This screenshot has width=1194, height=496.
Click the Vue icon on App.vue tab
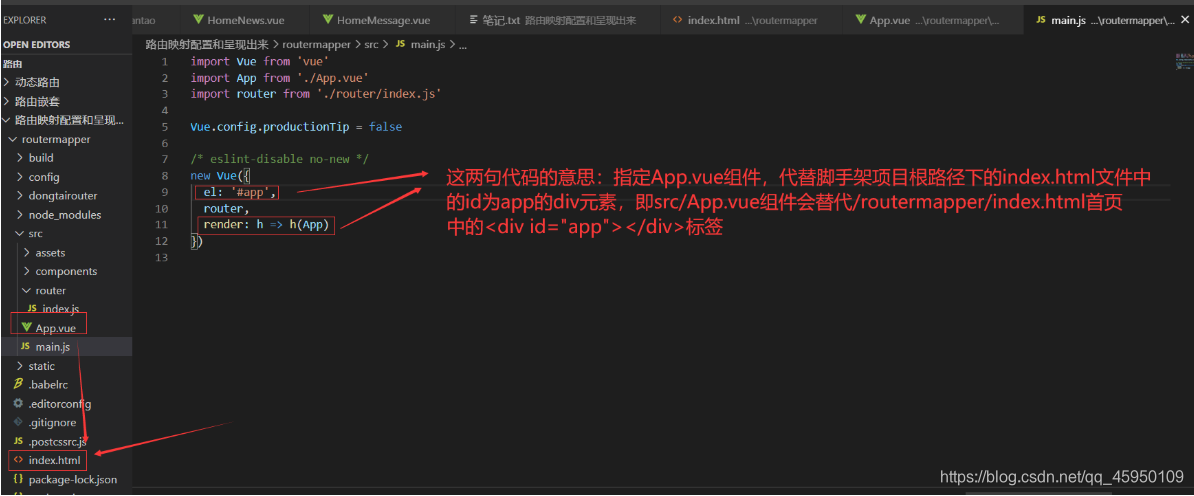click(860, 20)
